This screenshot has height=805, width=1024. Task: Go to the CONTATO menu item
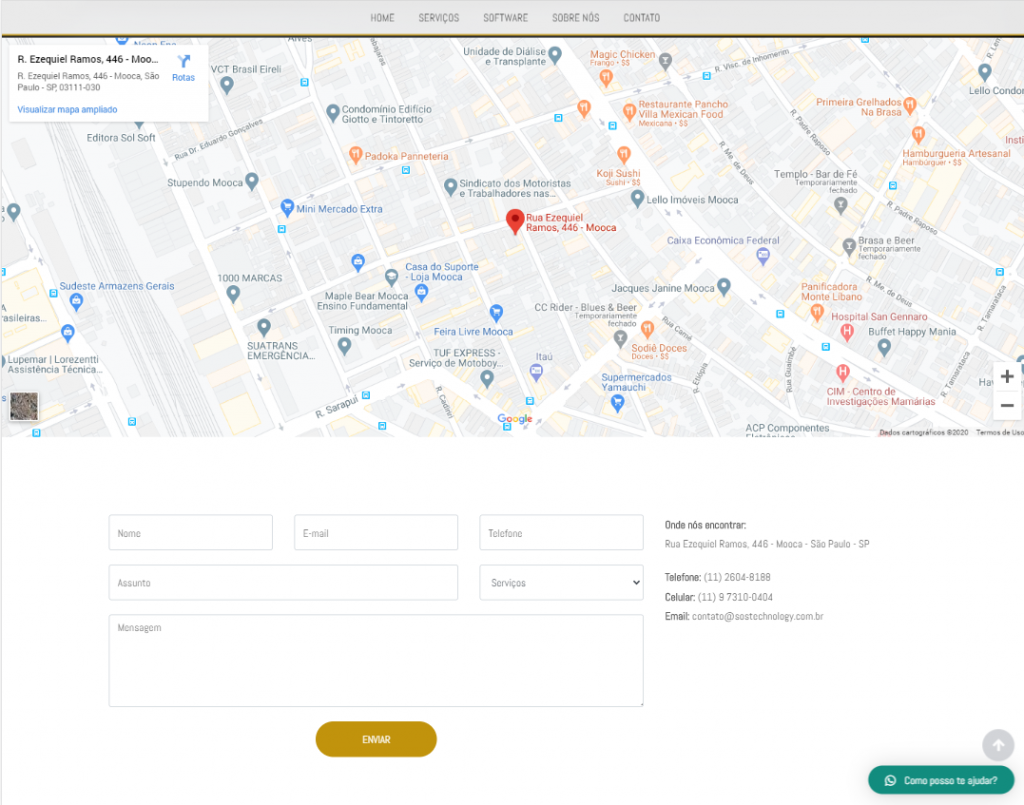(x=641, y=18)
